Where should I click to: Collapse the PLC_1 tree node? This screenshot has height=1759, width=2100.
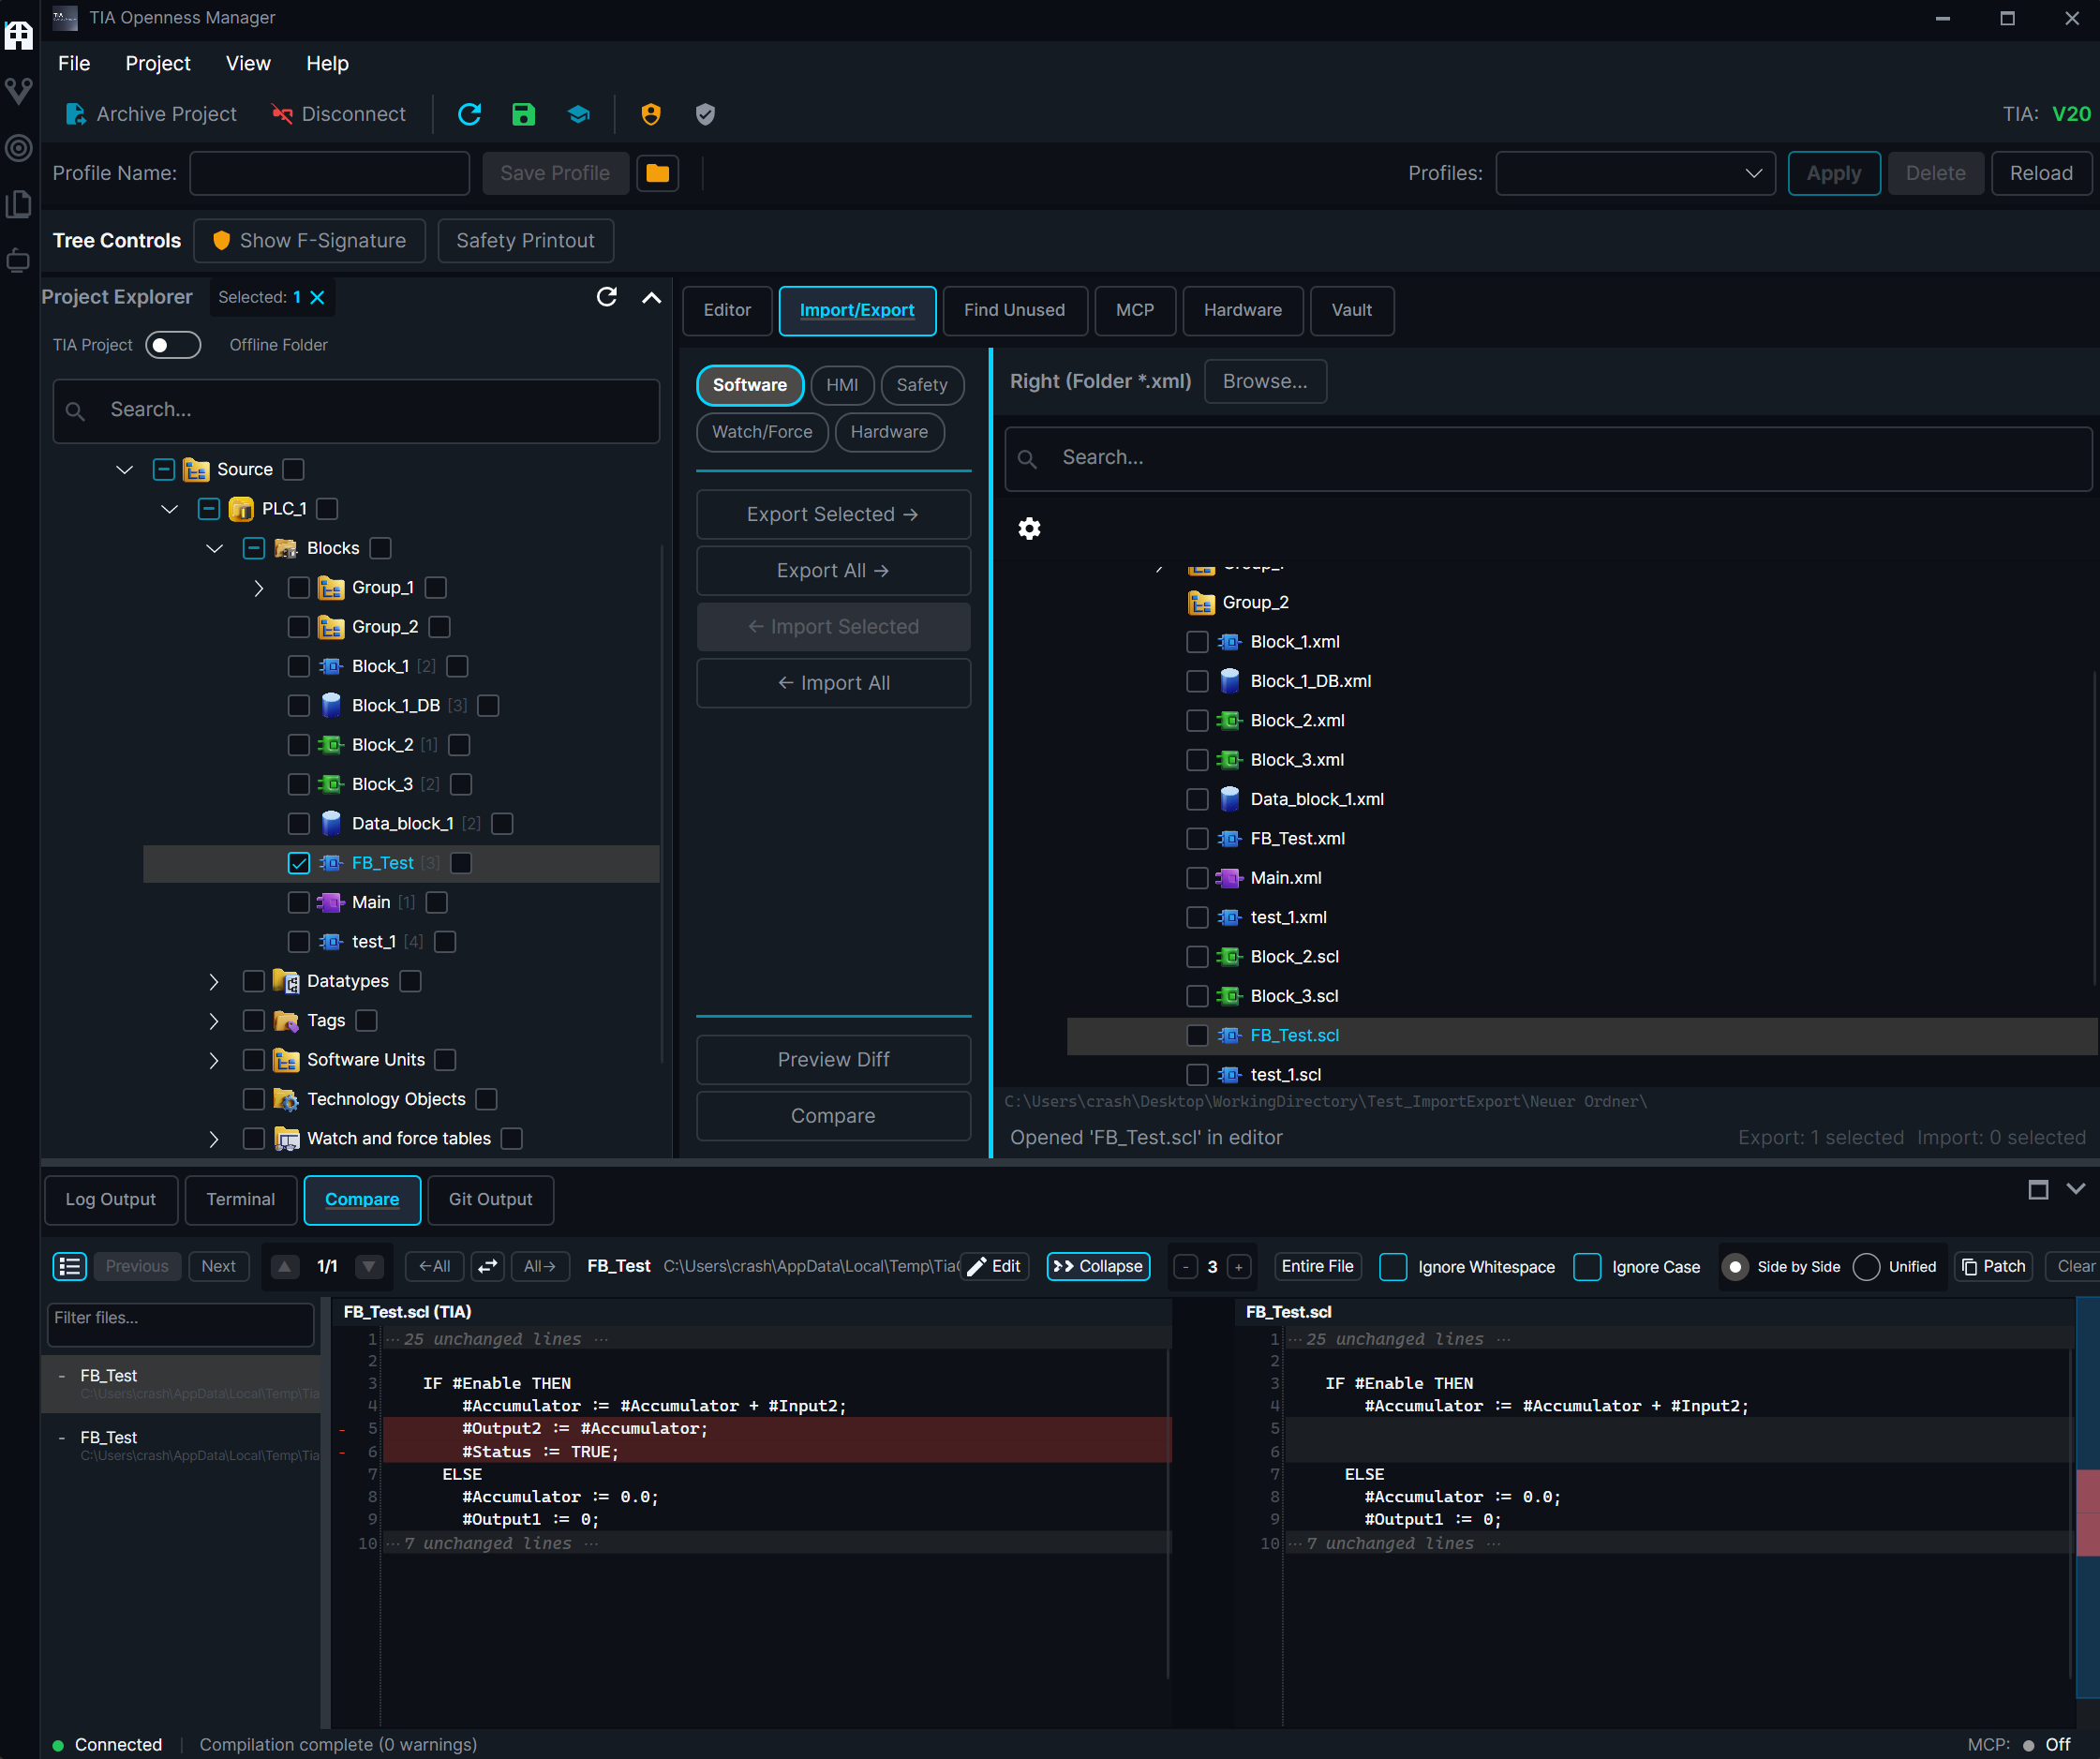(170, 509)
